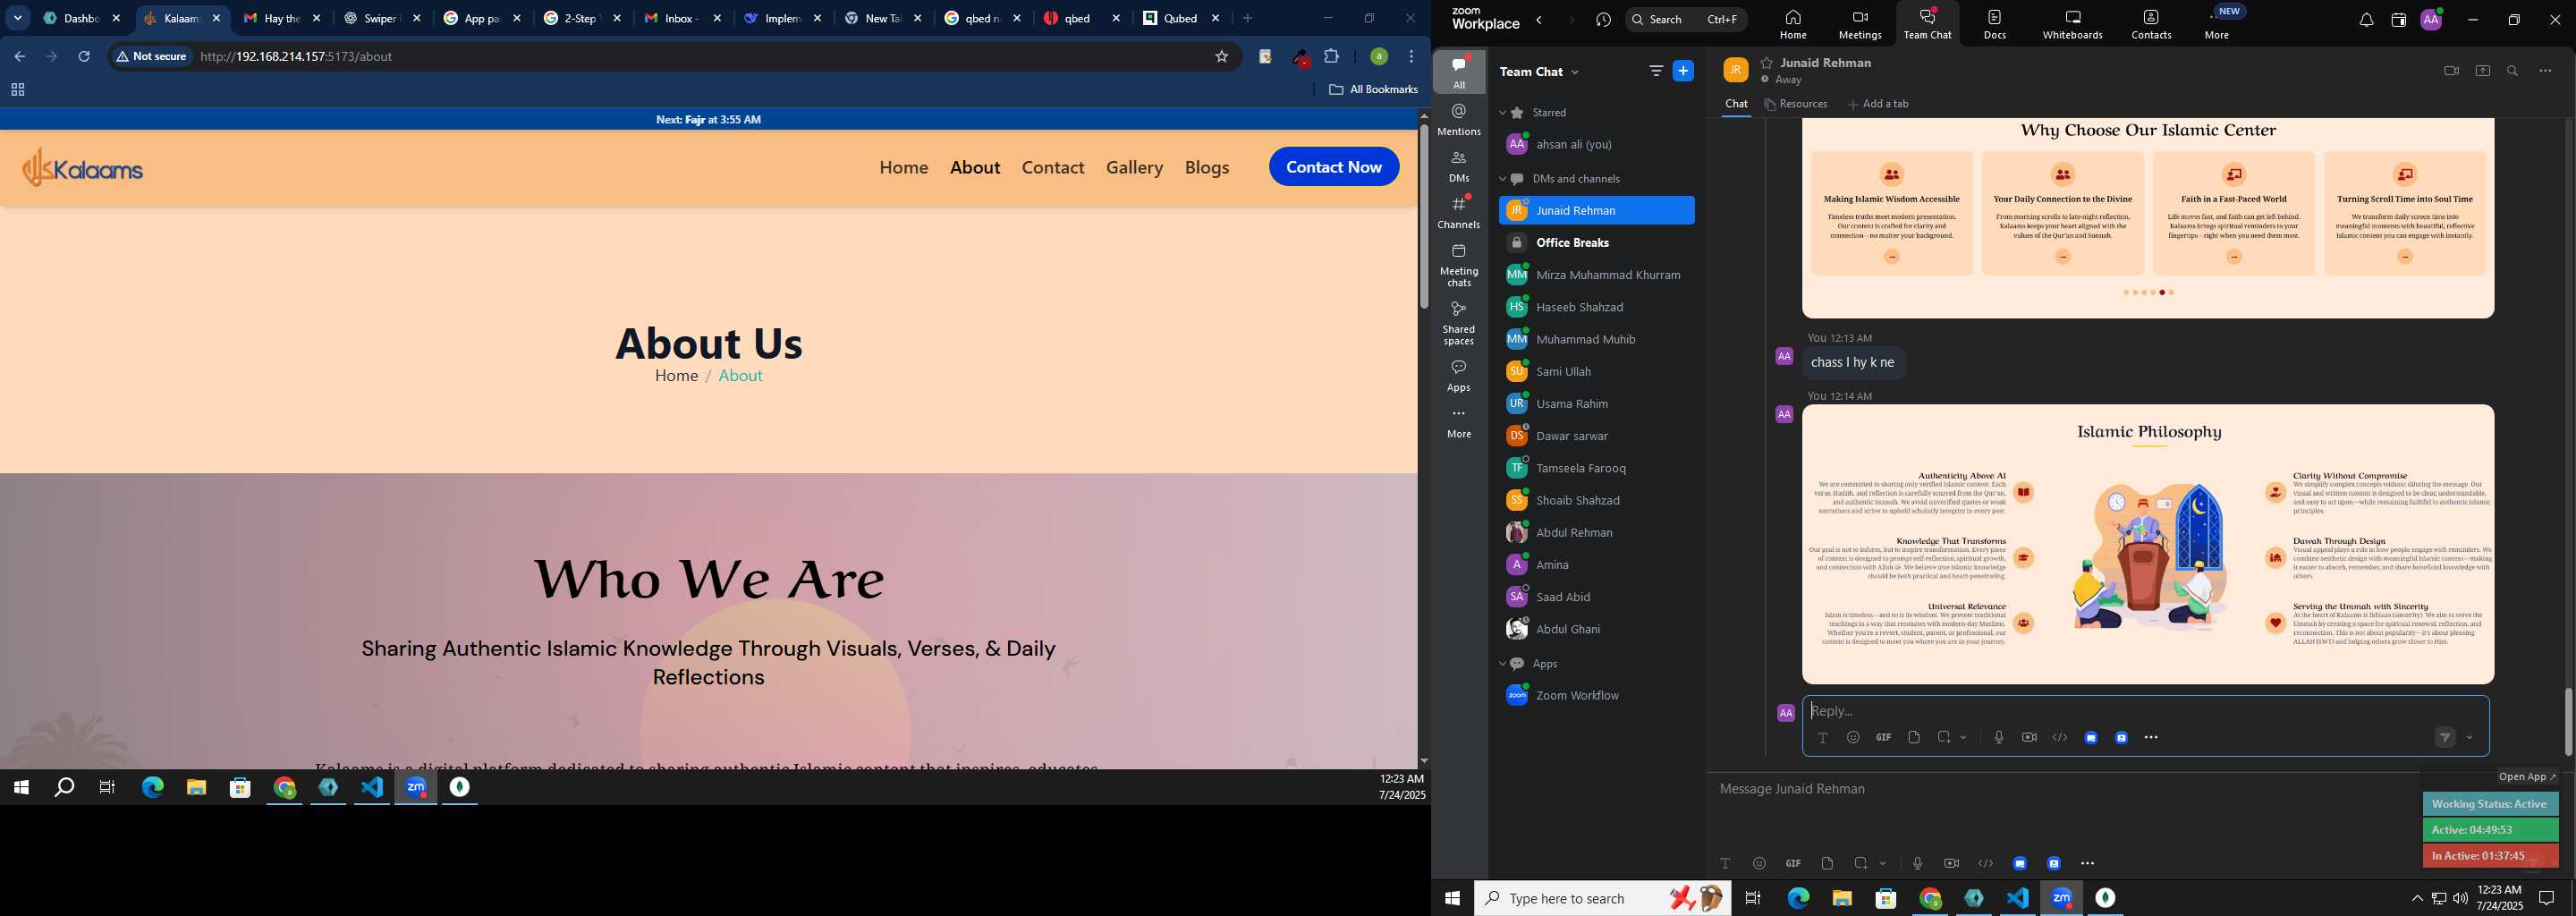Screen dimensions: 2576x916
Task: Search within the Junaid Rehman chat
Action: (2513, 71)
